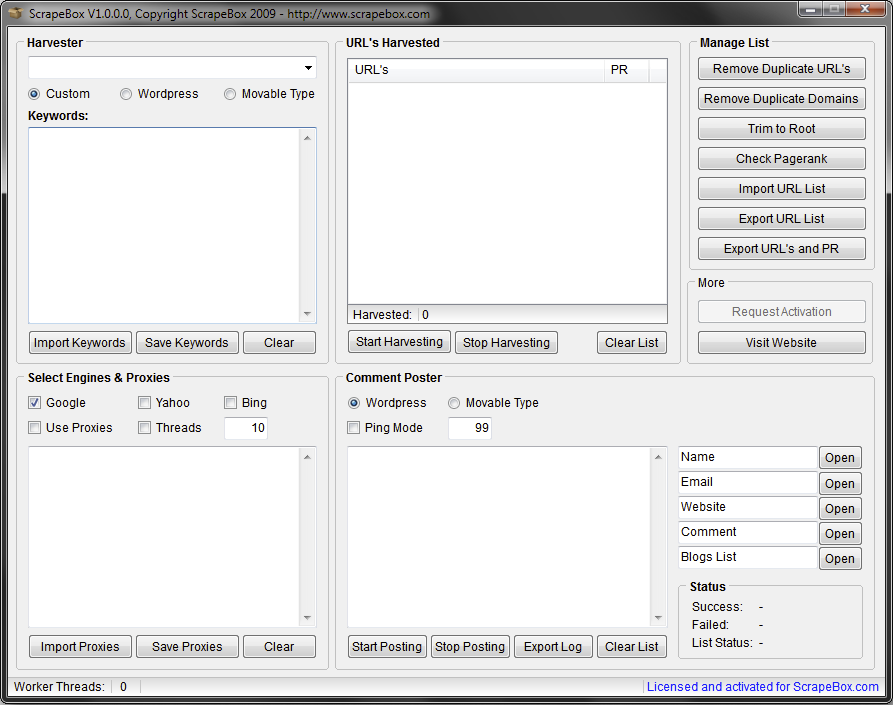This screenshot has width=893, height=705.
Task: Click the Name input field
Action: [x=748, y=457]
